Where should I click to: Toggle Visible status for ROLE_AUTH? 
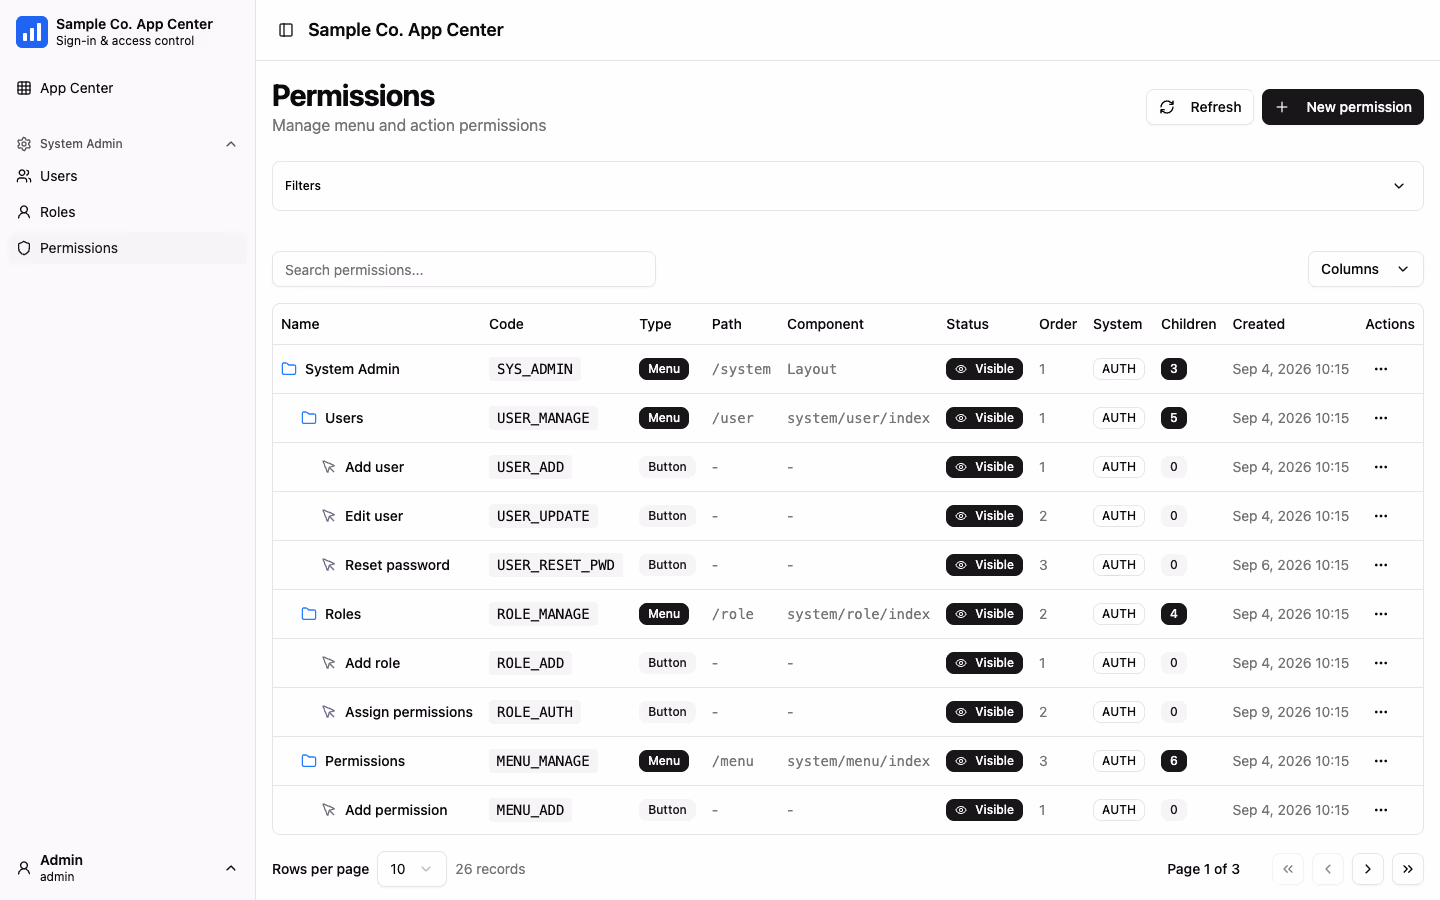tap(984, 712)
